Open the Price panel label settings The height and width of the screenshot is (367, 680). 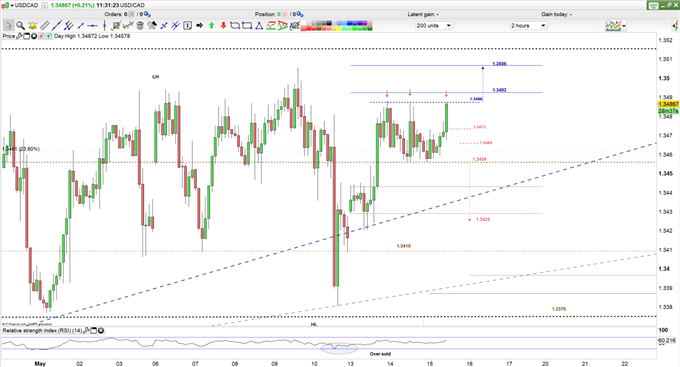point(19,36)
